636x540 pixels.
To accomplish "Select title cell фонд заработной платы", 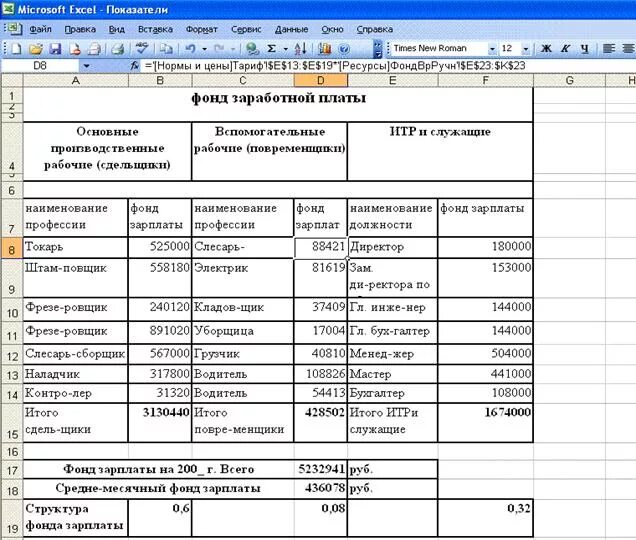I will pos(278,104).
